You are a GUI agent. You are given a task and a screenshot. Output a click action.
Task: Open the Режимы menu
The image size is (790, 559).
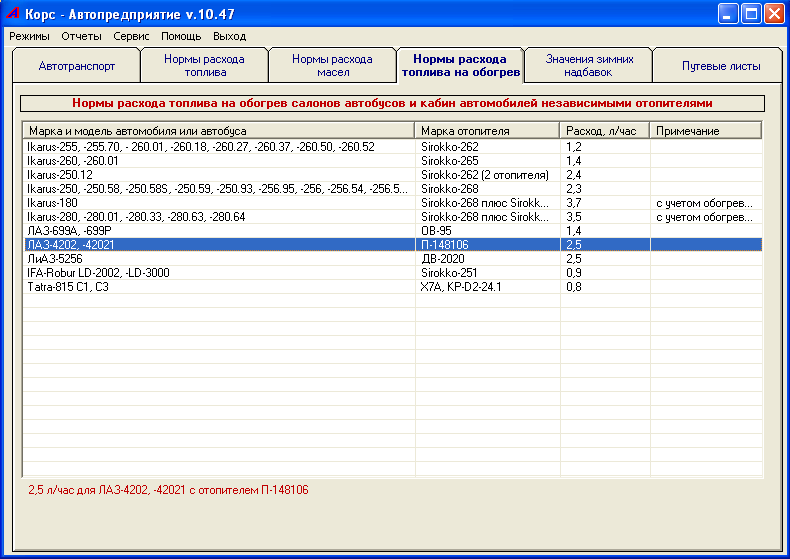click(29, 36)
